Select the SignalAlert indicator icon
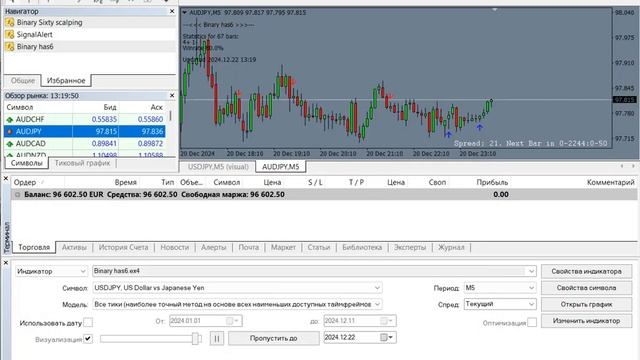Viewport: 640px width, 360px height. tap(9, 35)
